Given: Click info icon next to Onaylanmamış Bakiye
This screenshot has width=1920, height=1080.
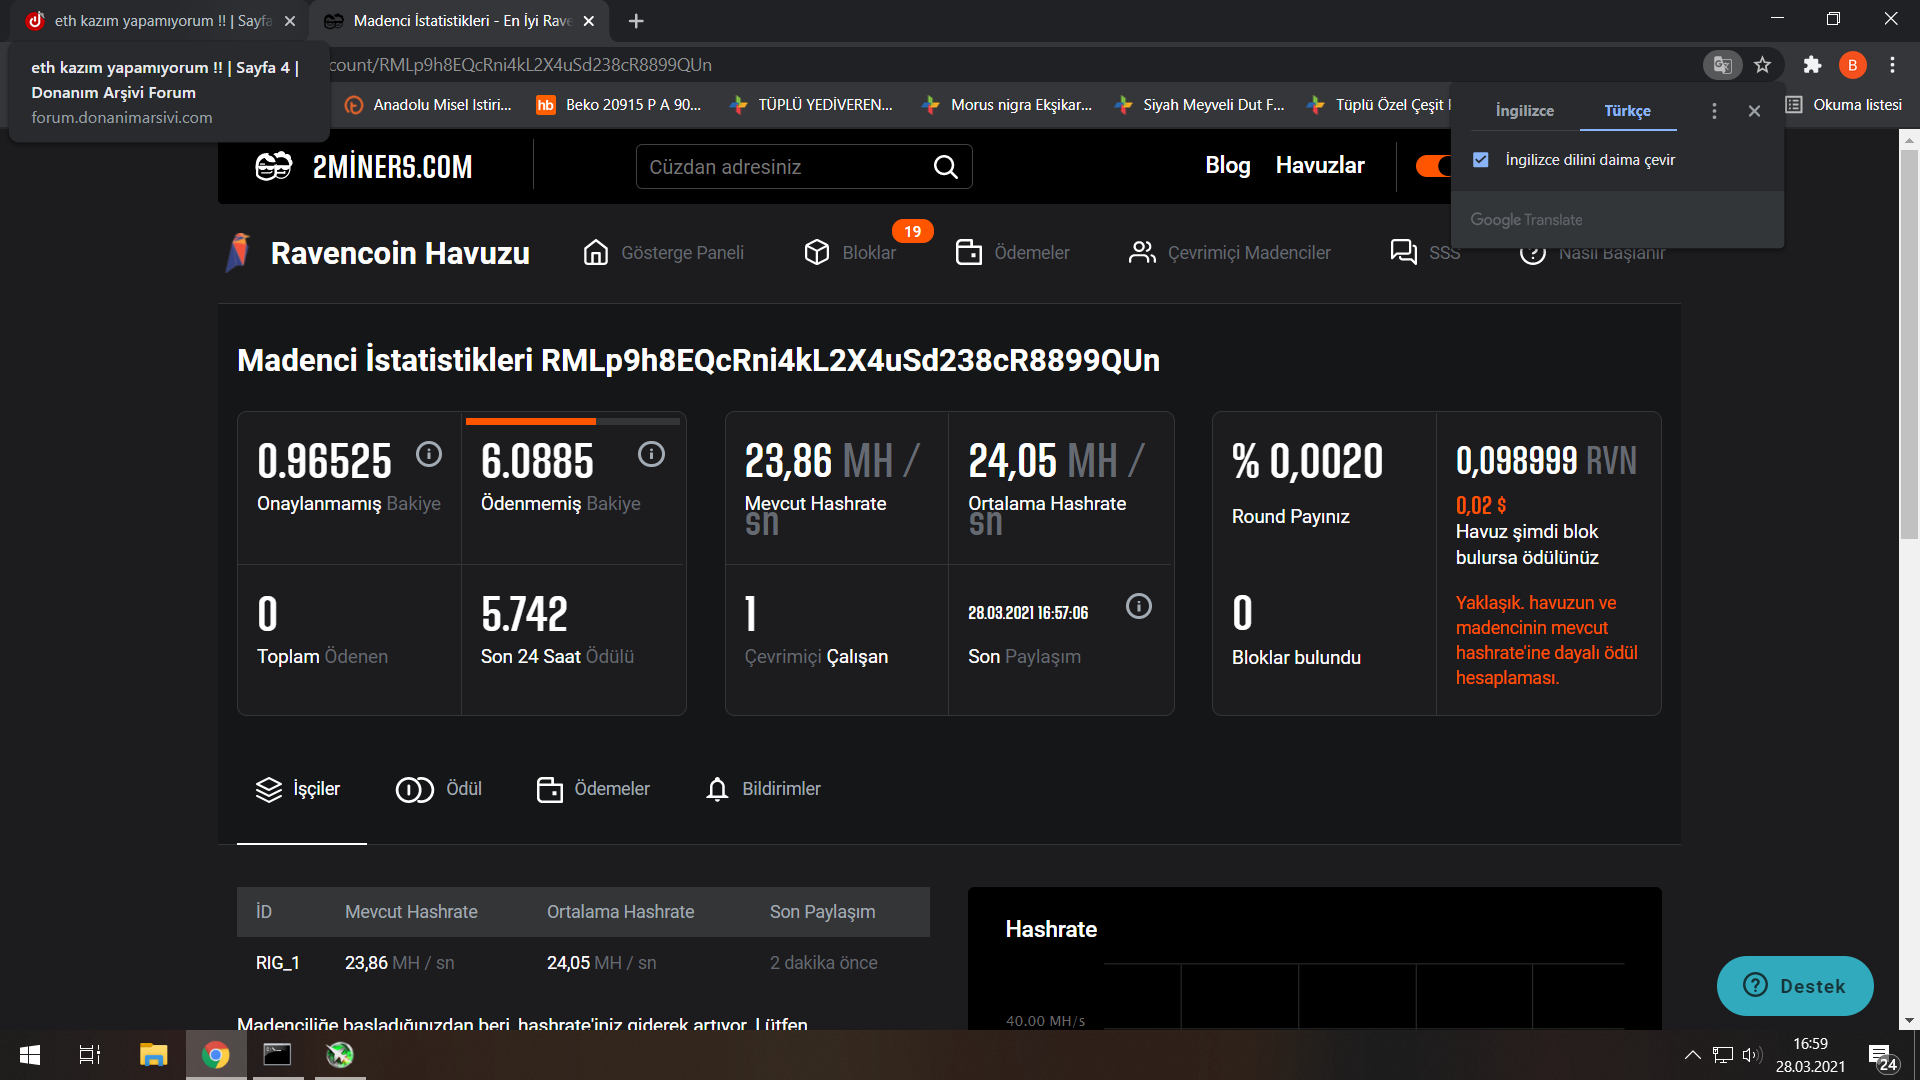Looking at the screenshot, I should 429,454.
